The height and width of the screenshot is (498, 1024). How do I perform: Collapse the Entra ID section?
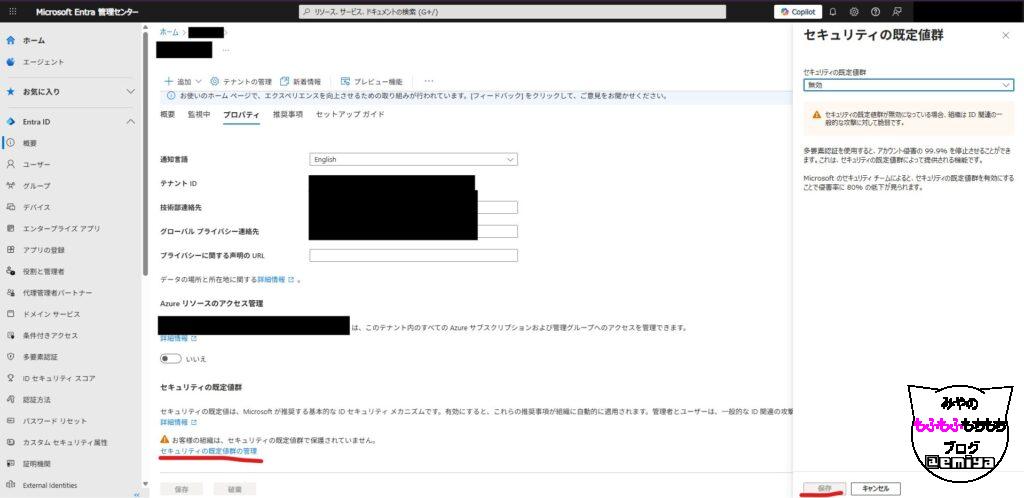(x=131, y=122)
